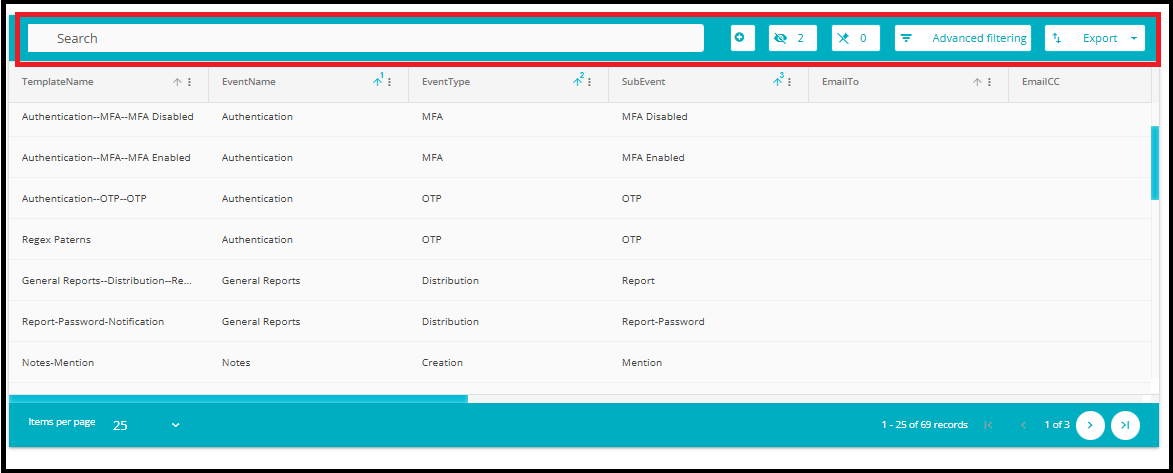Go to the next page
Viewport: 1173px width, 473px height.
1089,425
